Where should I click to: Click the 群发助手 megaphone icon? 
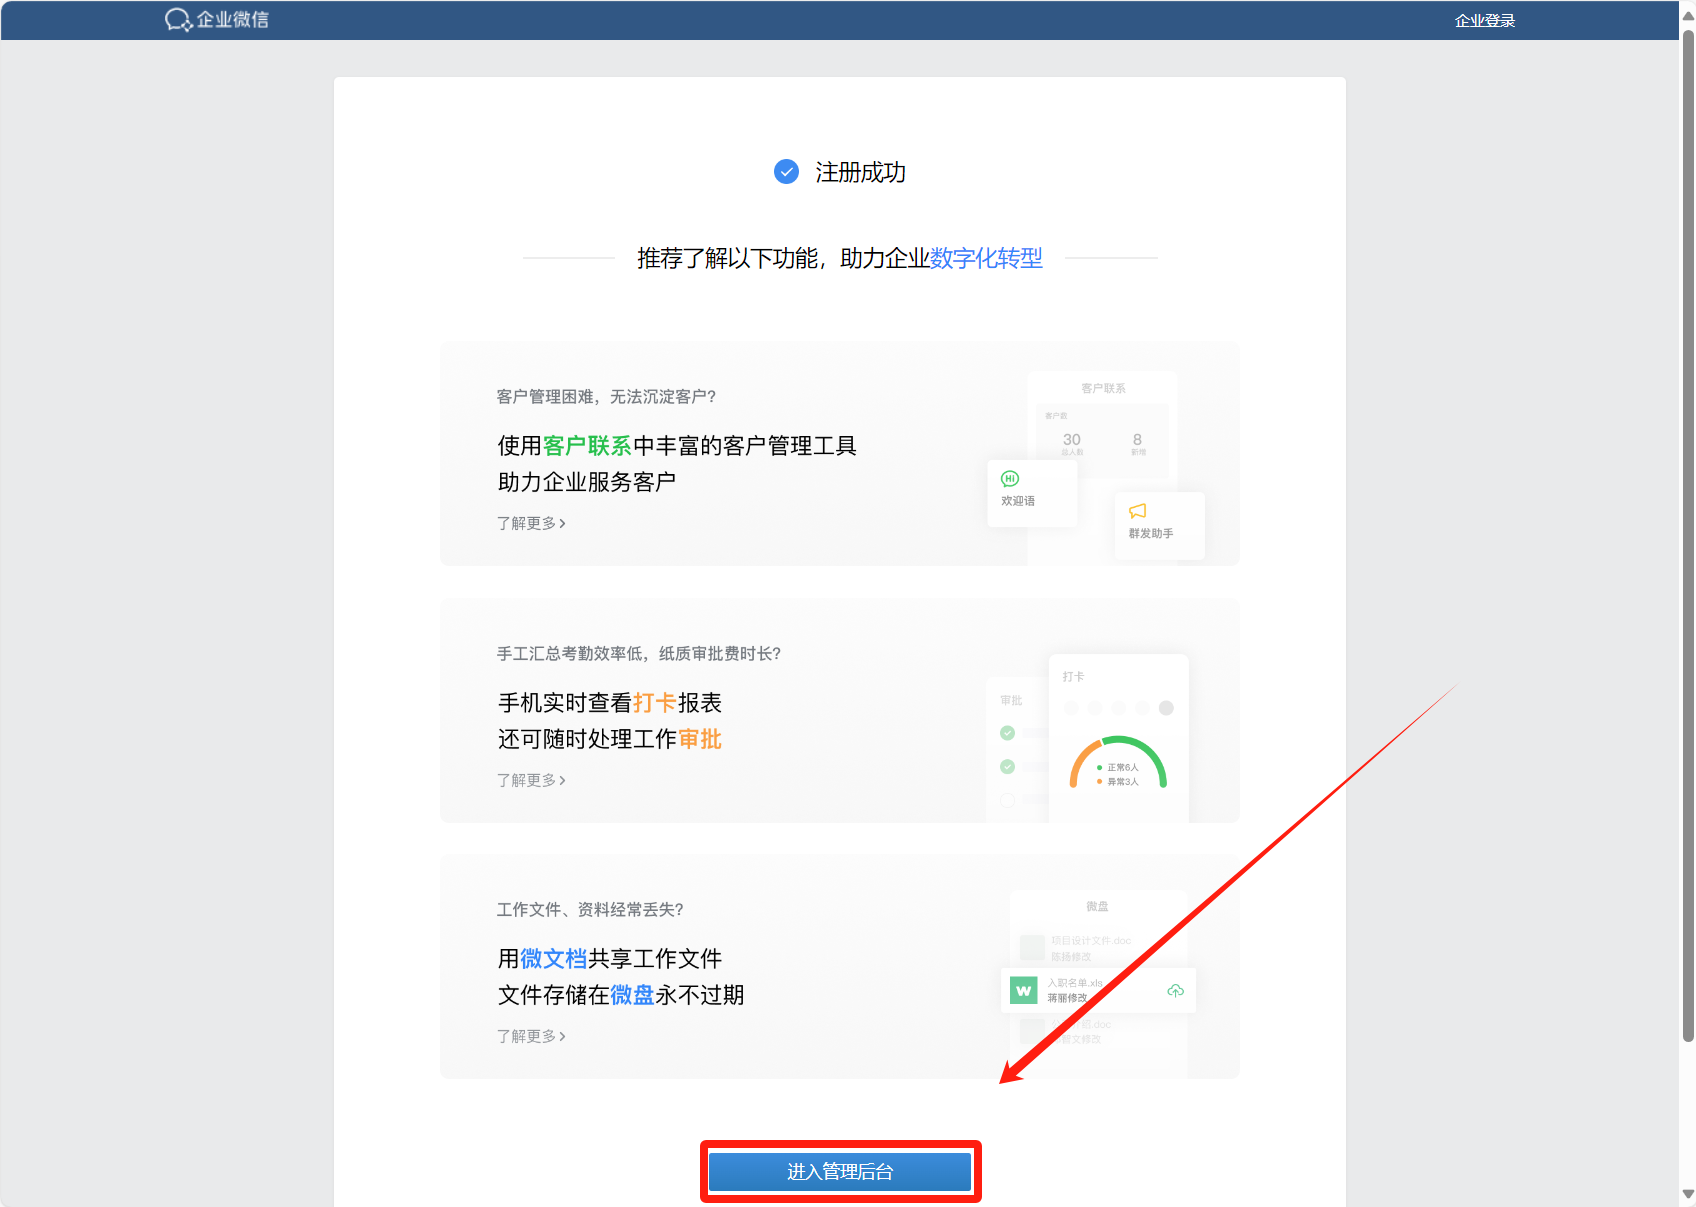pyautogui.click(x=1138, y=512)
